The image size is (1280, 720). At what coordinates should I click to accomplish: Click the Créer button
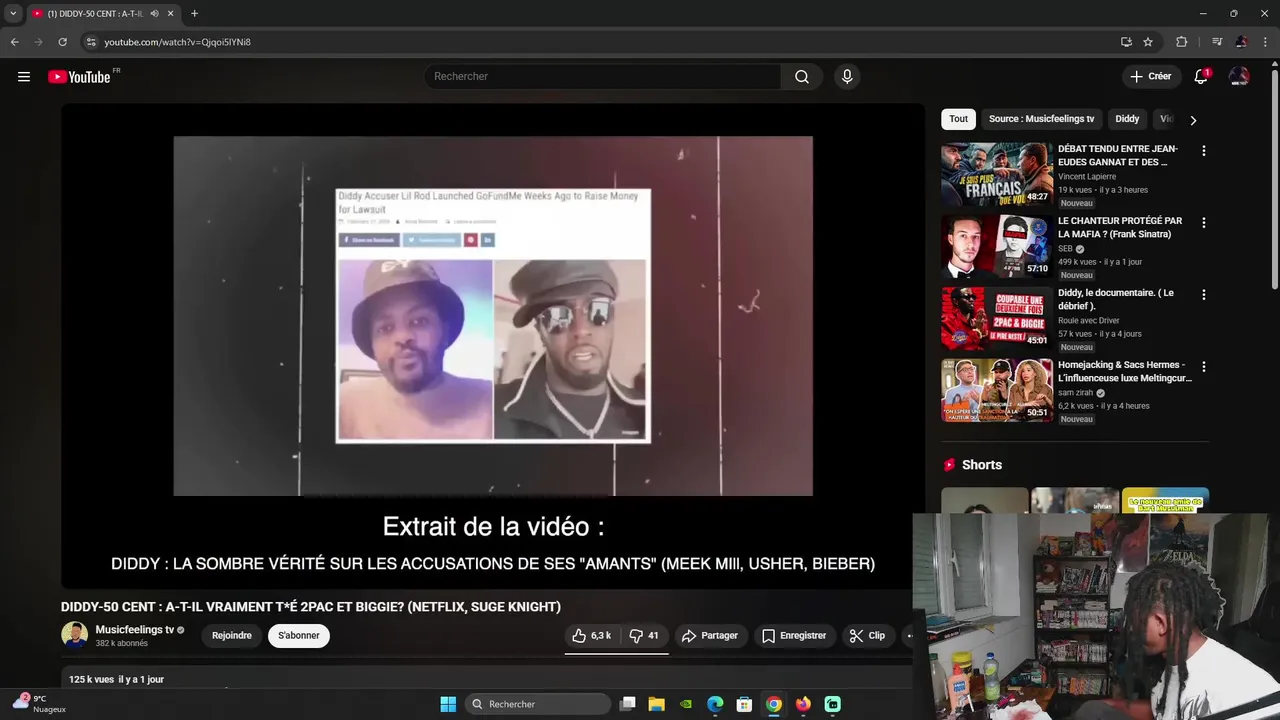pos(1150,77)
